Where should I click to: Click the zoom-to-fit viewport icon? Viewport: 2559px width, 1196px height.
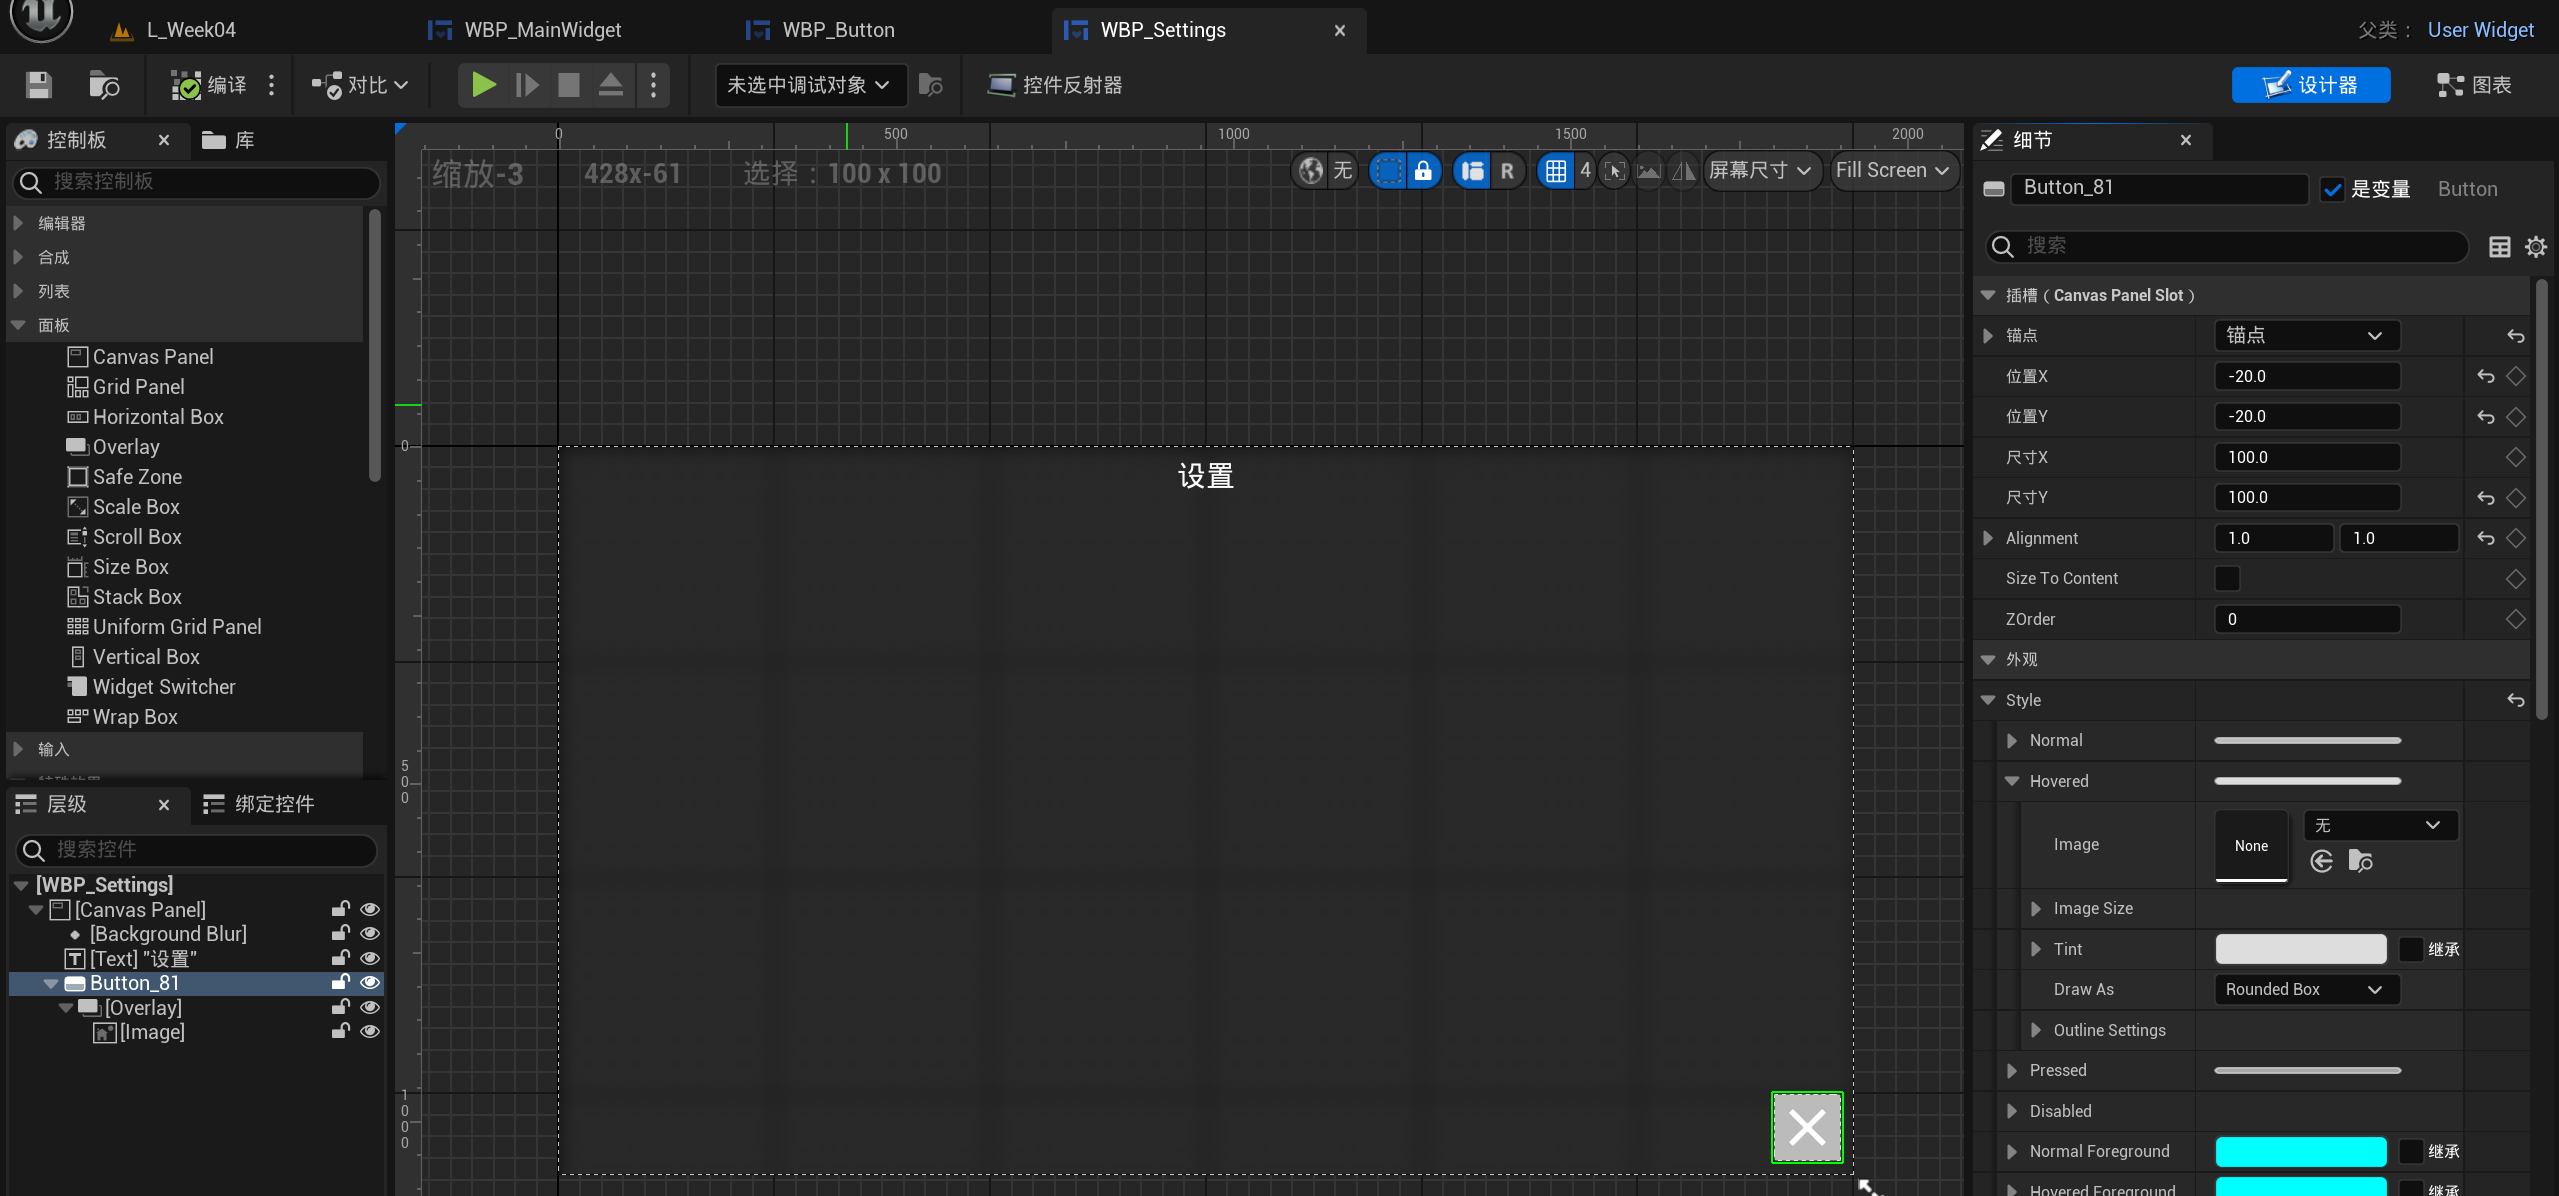pyautogui.click(x=1614, y=171)
